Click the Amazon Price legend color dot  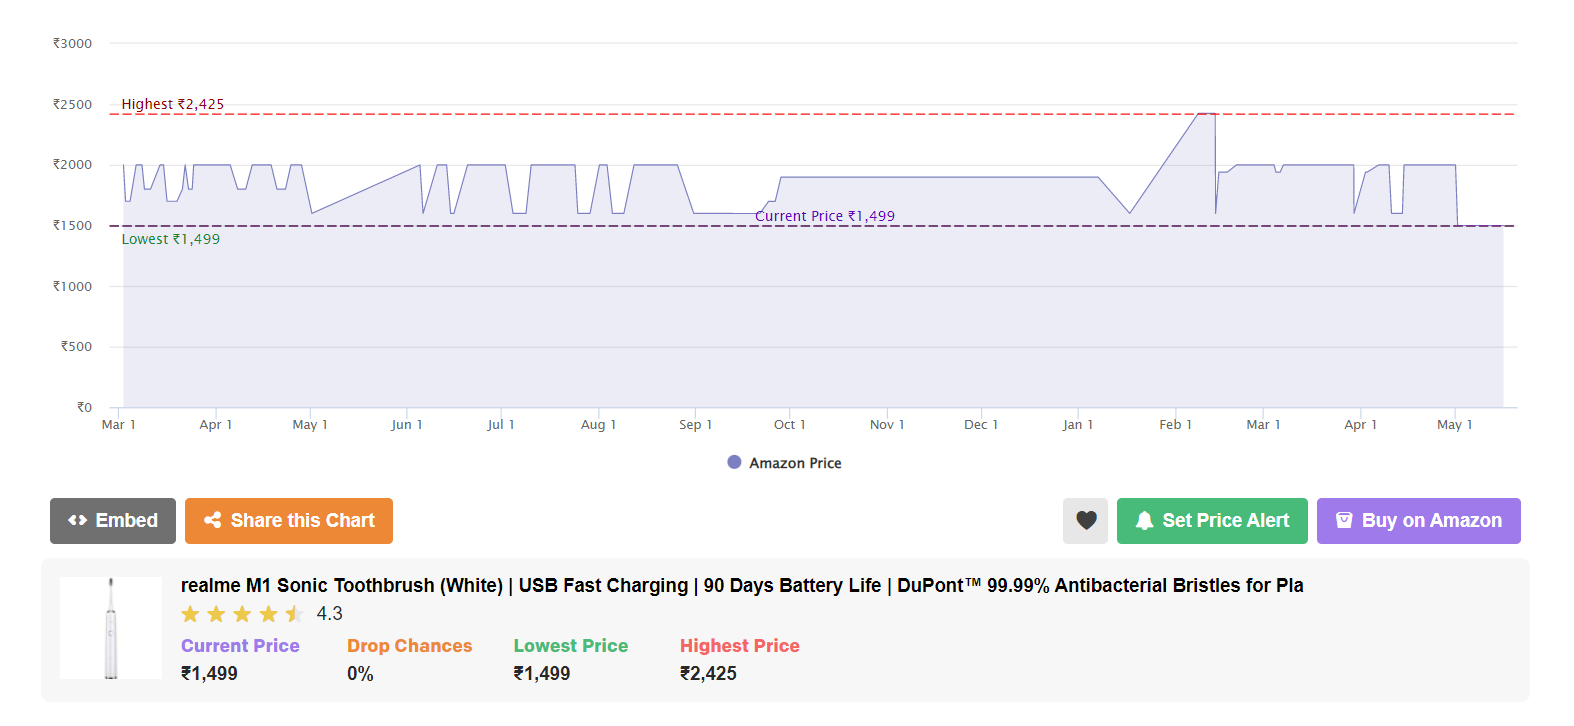coord(734,462)
